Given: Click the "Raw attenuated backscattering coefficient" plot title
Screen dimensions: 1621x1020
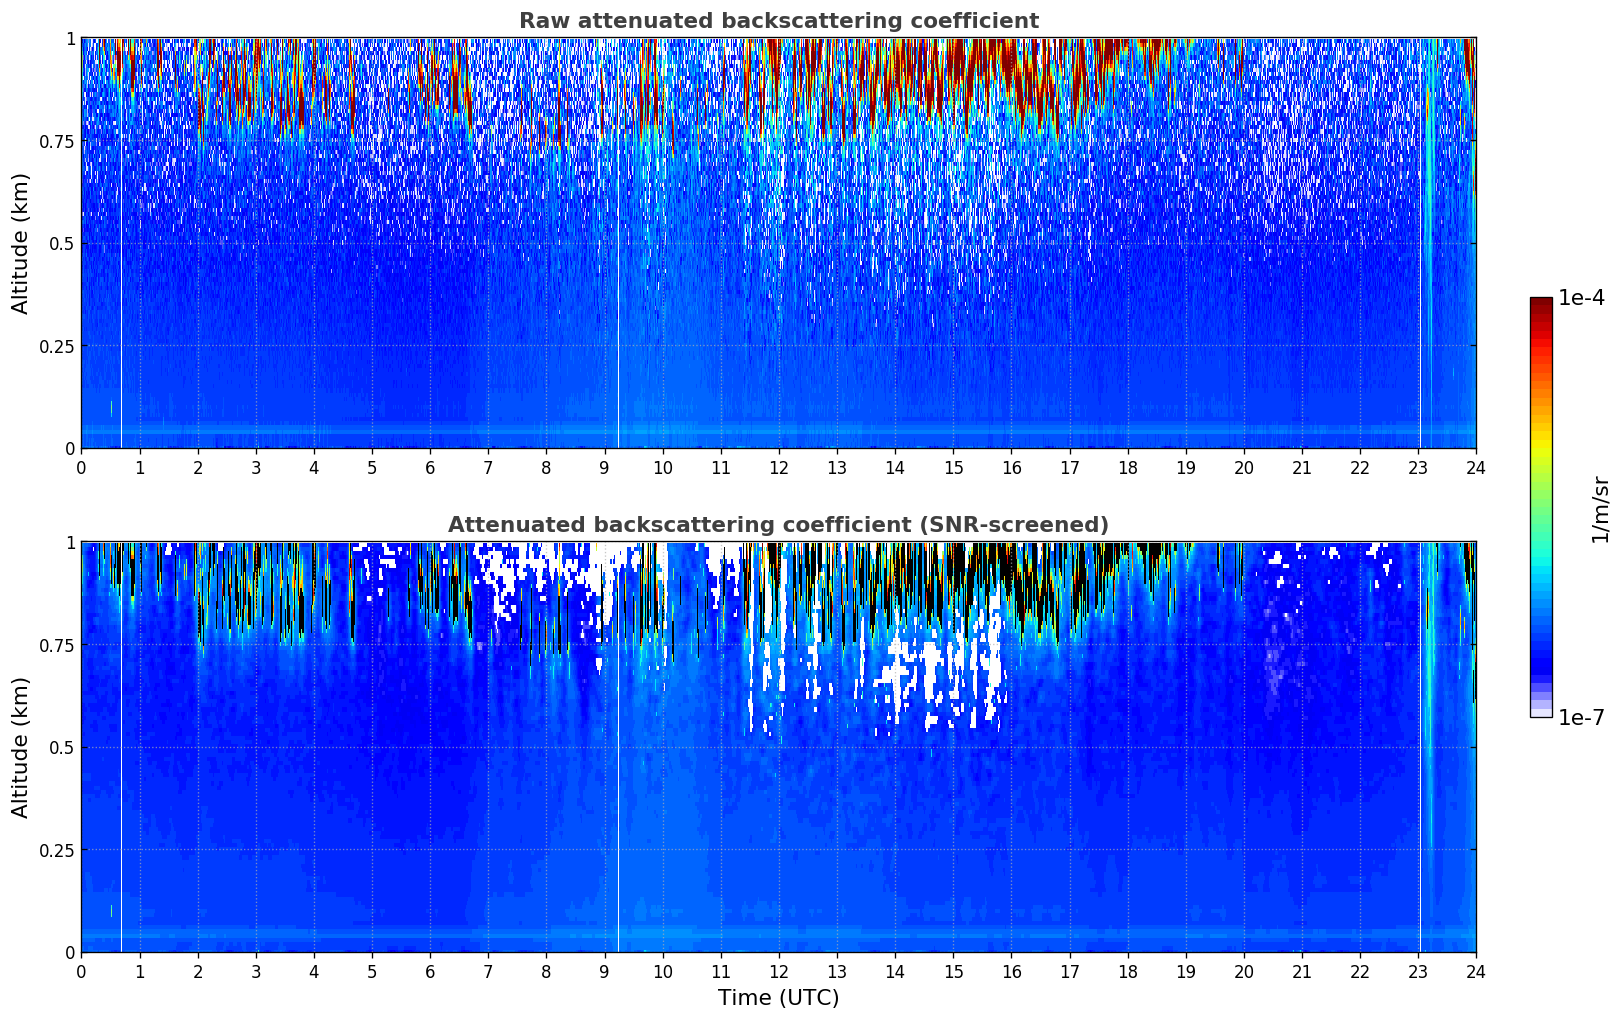Looking at the screenshot, I should [x=778, y=21].
